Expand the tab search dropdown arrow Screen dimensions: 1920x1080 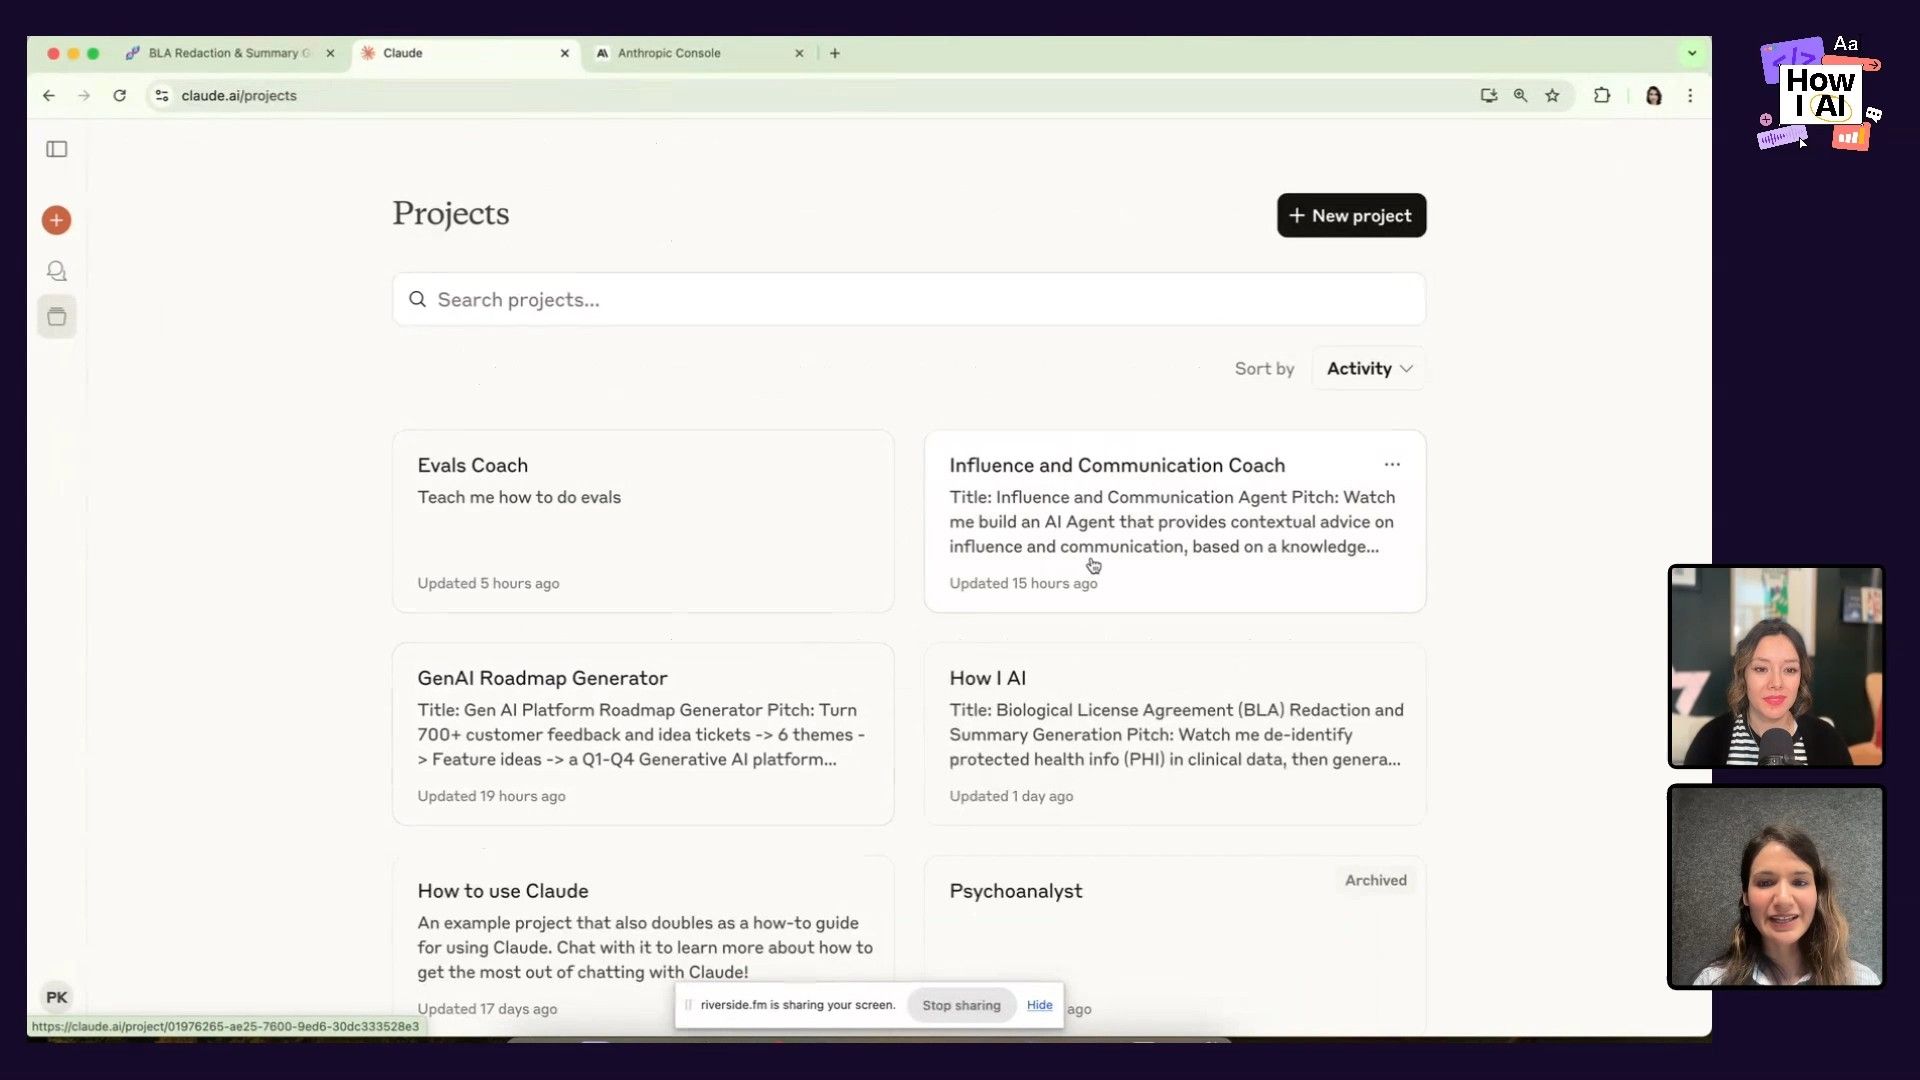coord(1692,53)
